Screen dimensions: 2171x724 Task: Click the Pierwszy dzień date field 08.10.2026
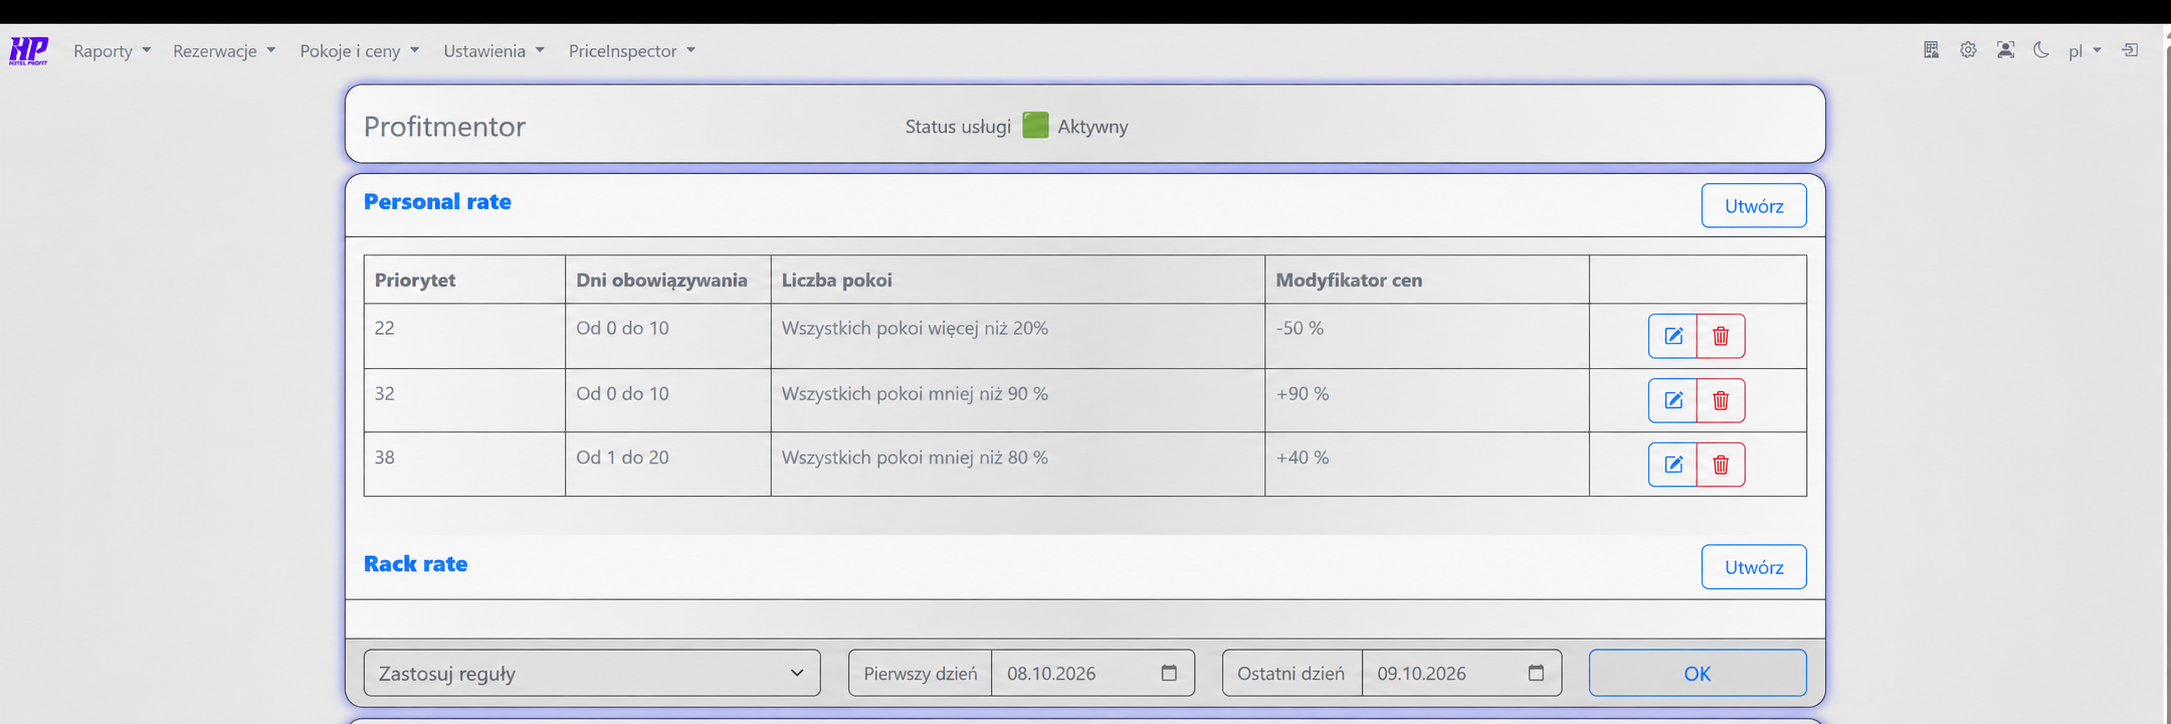[x=1092, y=673]
